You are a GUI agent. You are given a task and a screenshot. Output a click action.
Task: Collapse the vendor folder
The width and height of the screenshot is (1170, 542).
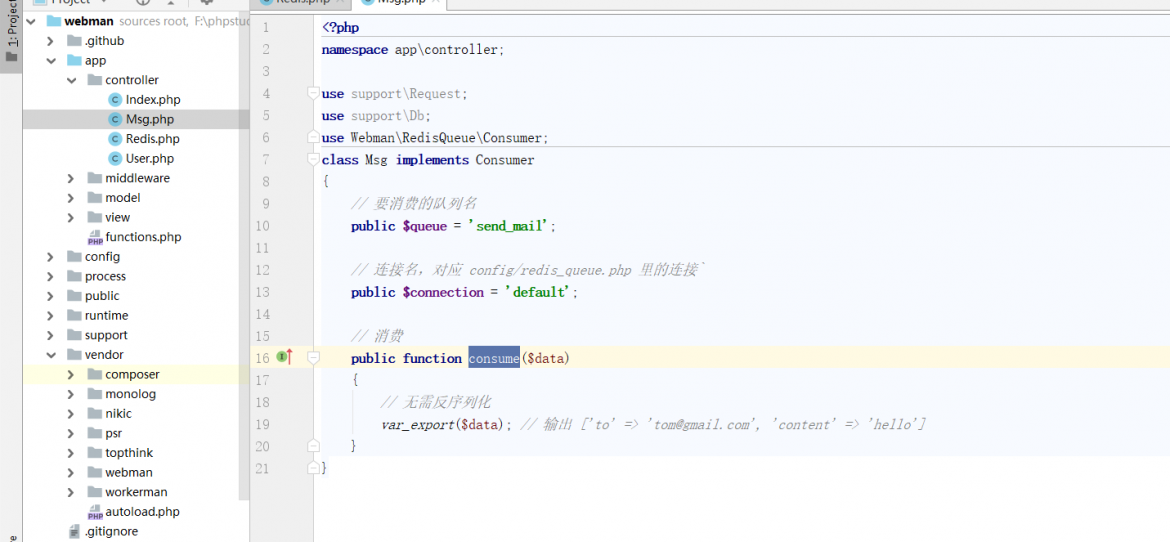tap(51, 355)
